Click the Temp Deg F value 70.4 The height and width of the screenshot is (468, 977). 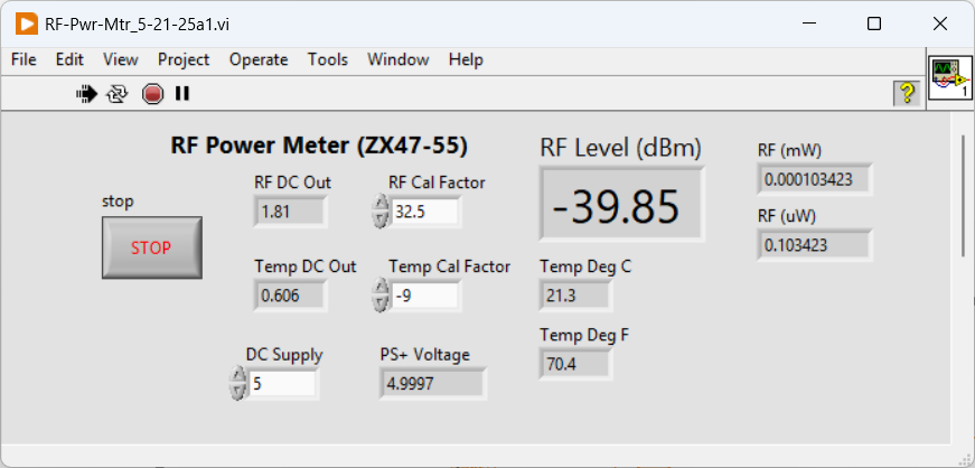tap(576, 364)
